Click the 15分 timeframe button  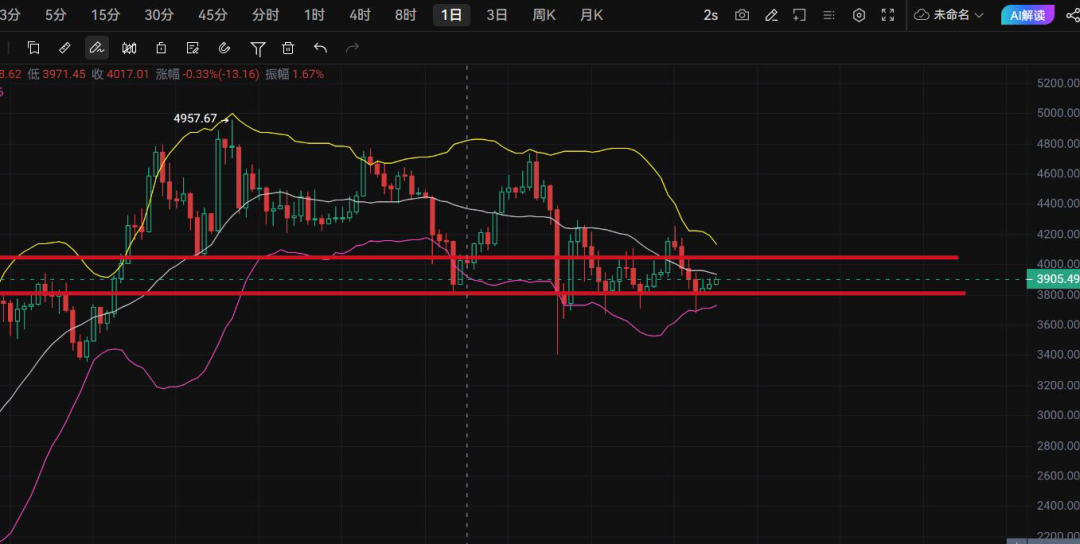(105, 15)
